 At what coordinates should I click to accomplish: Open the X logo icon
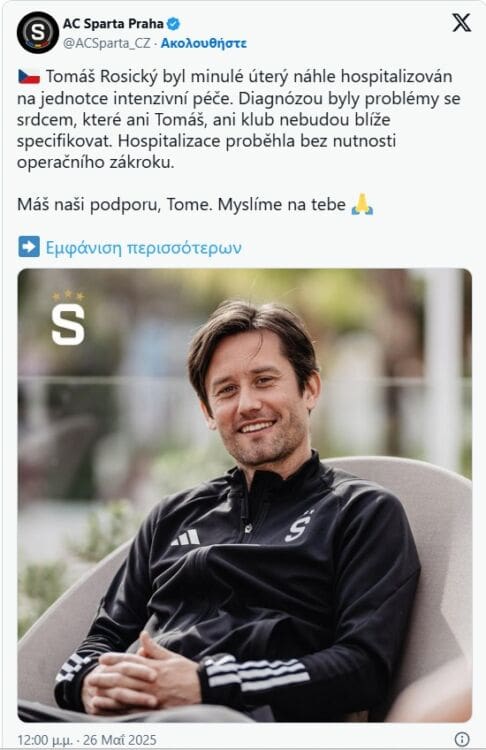point(462,22)
